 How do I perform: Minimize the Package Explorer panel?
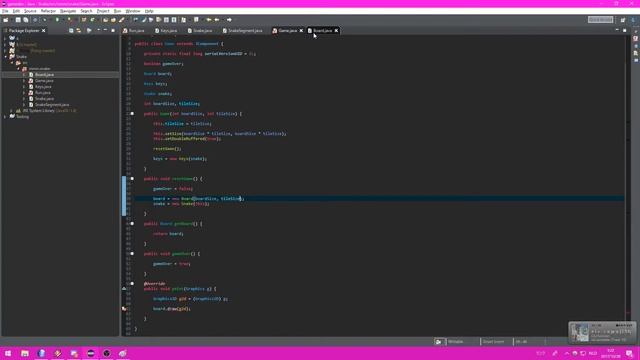(105, 31)
